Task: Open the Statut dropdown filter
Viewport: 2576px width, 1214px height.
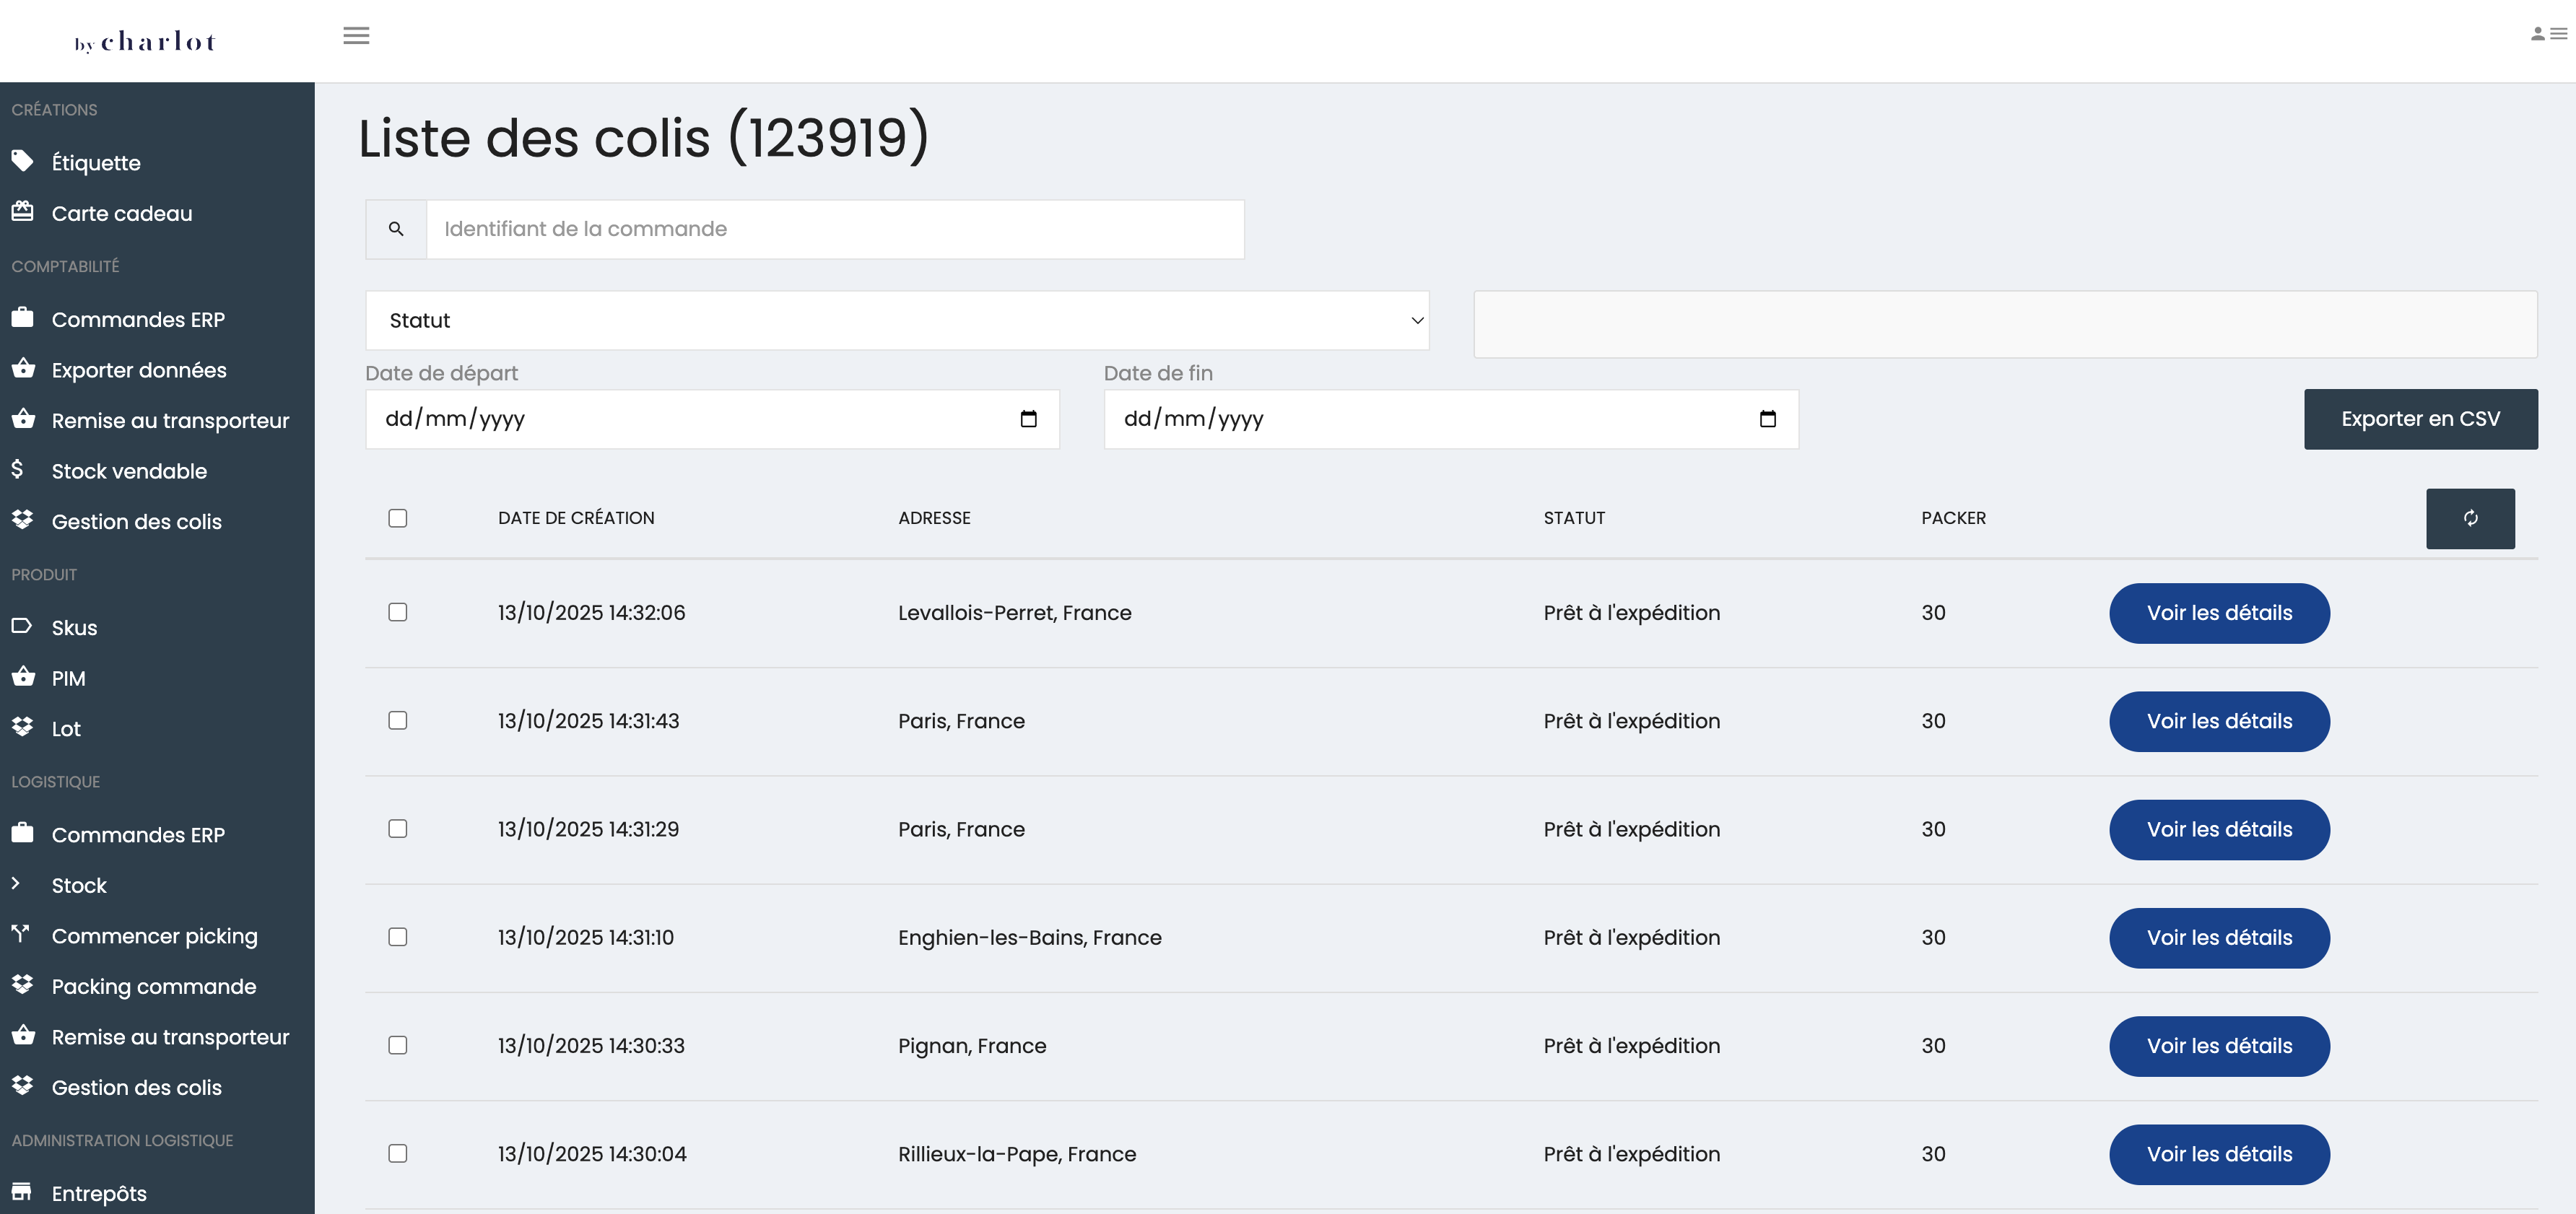Action: [897, 320]
